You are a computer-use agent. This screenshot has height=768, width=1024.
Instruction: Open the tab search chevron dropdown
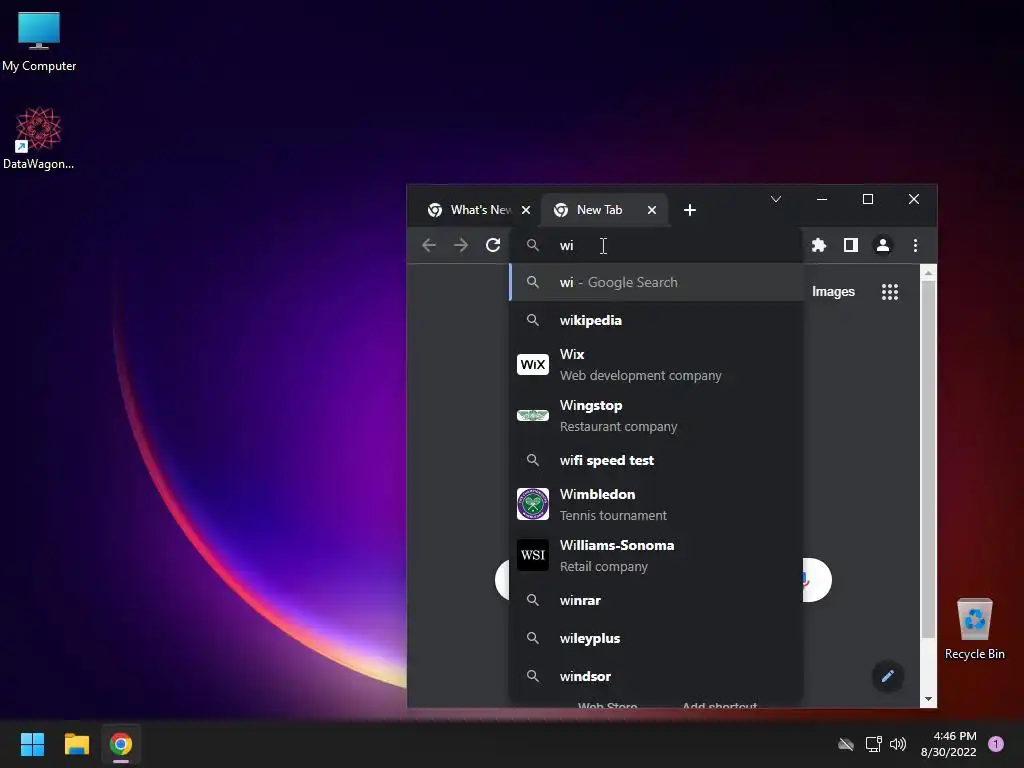[776, 199]
